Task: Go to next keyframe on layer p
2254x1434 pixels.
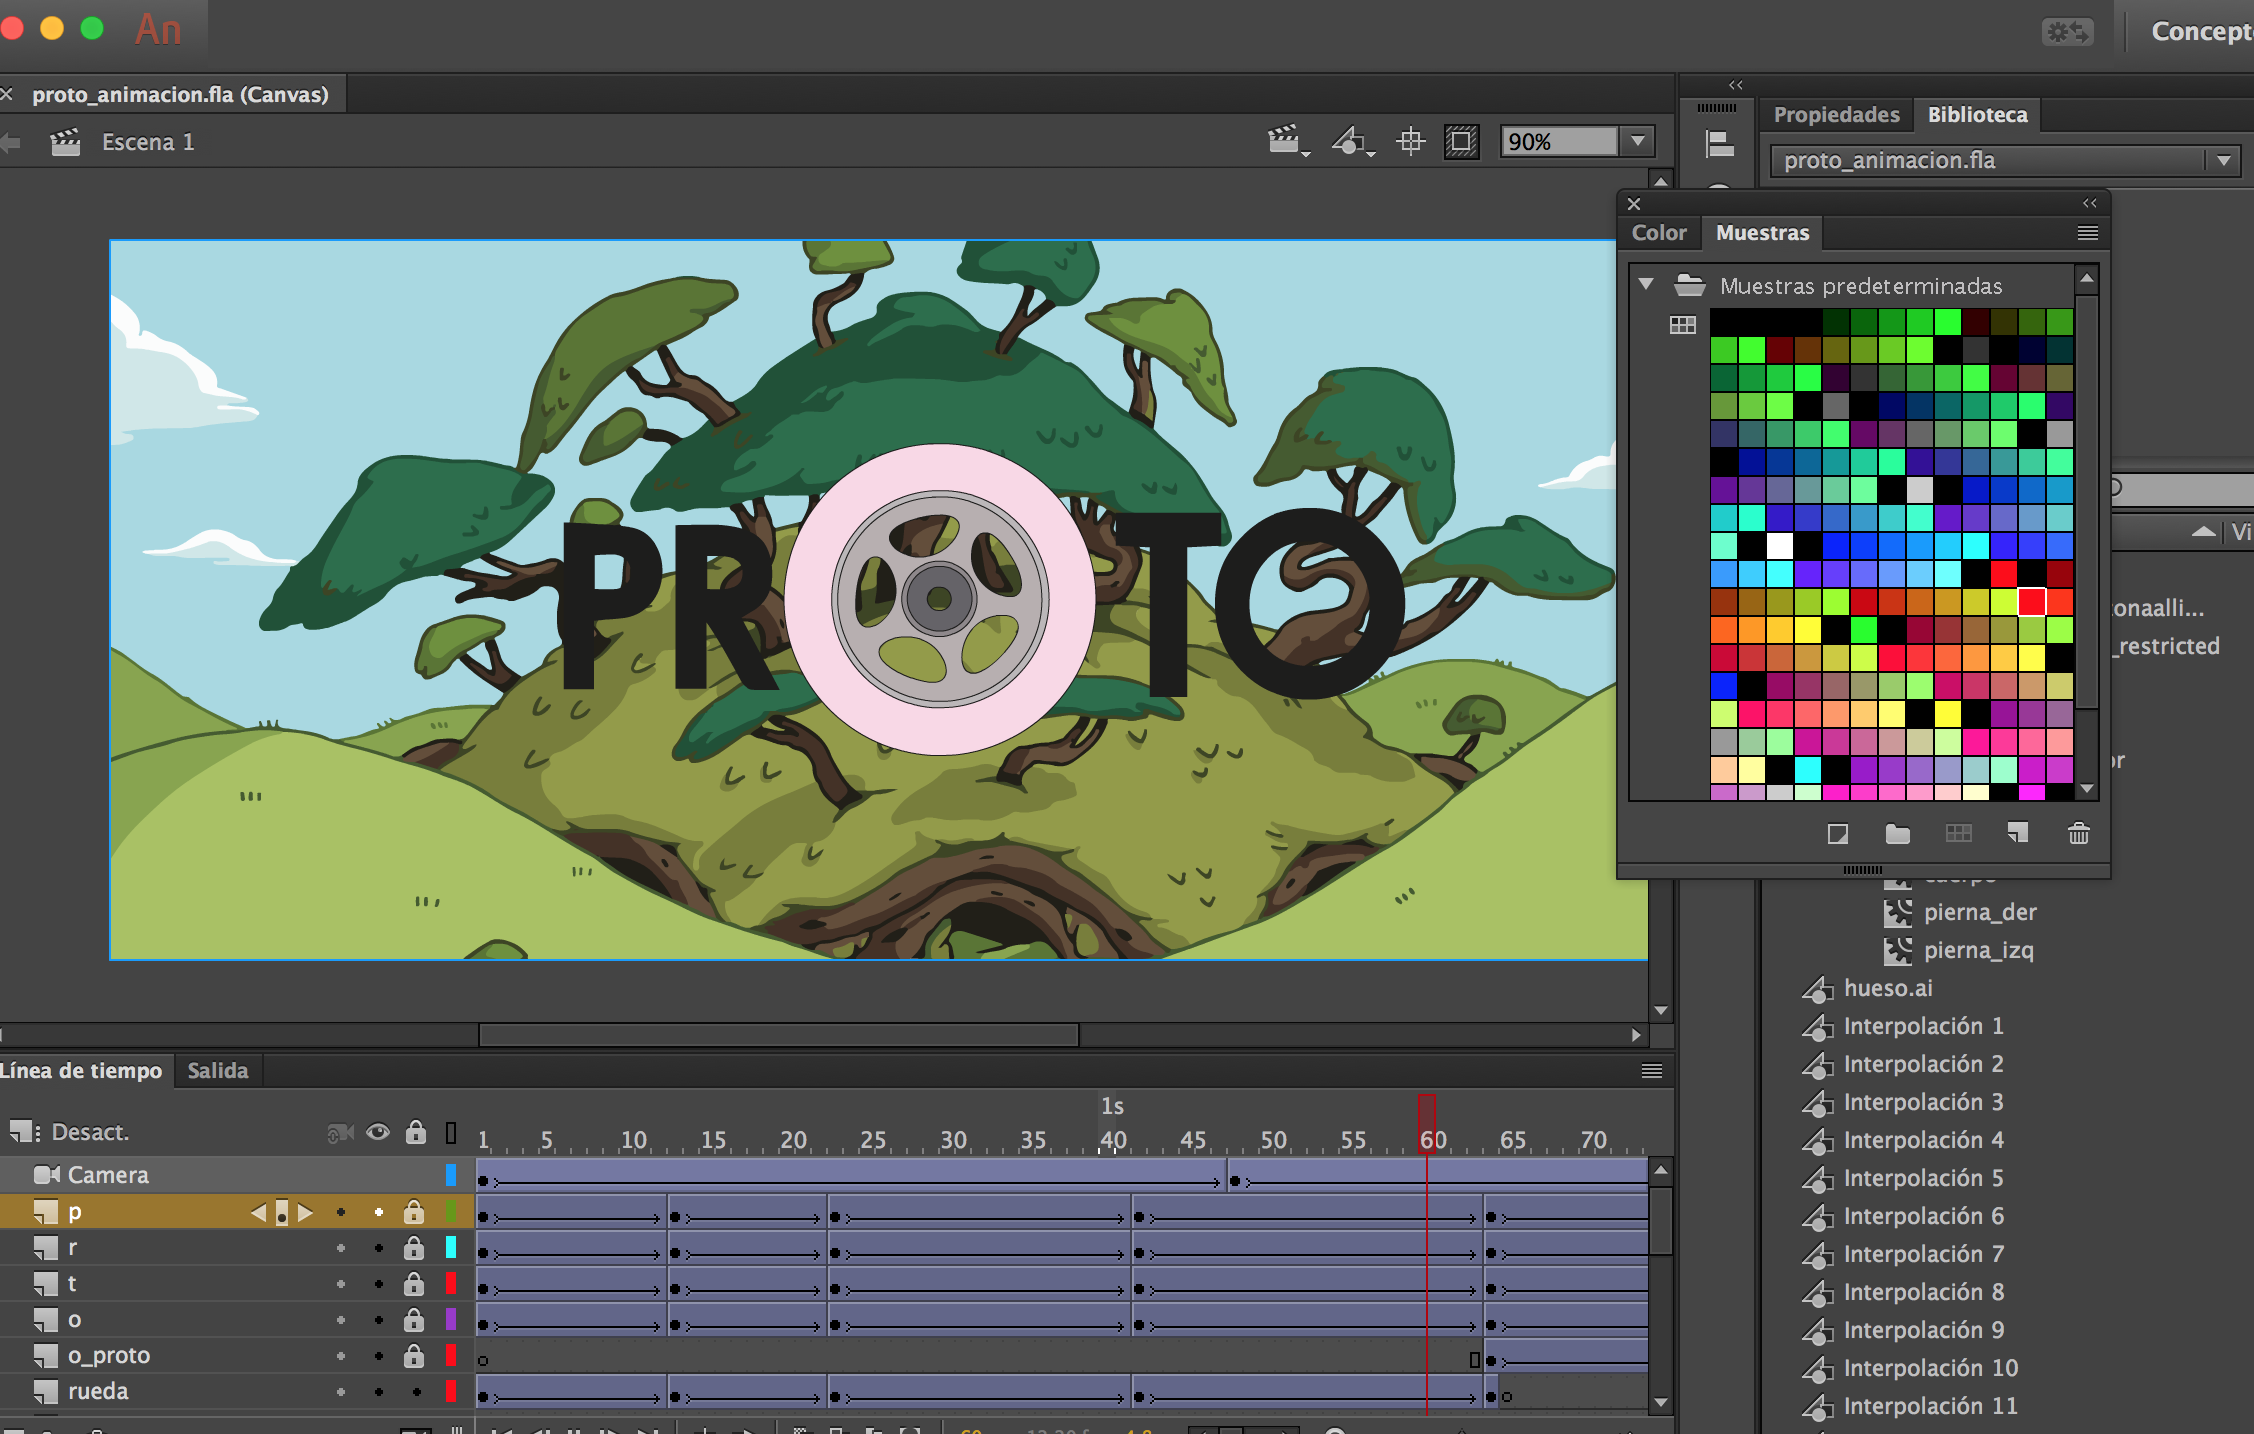Action: [x=305, y=1212]
